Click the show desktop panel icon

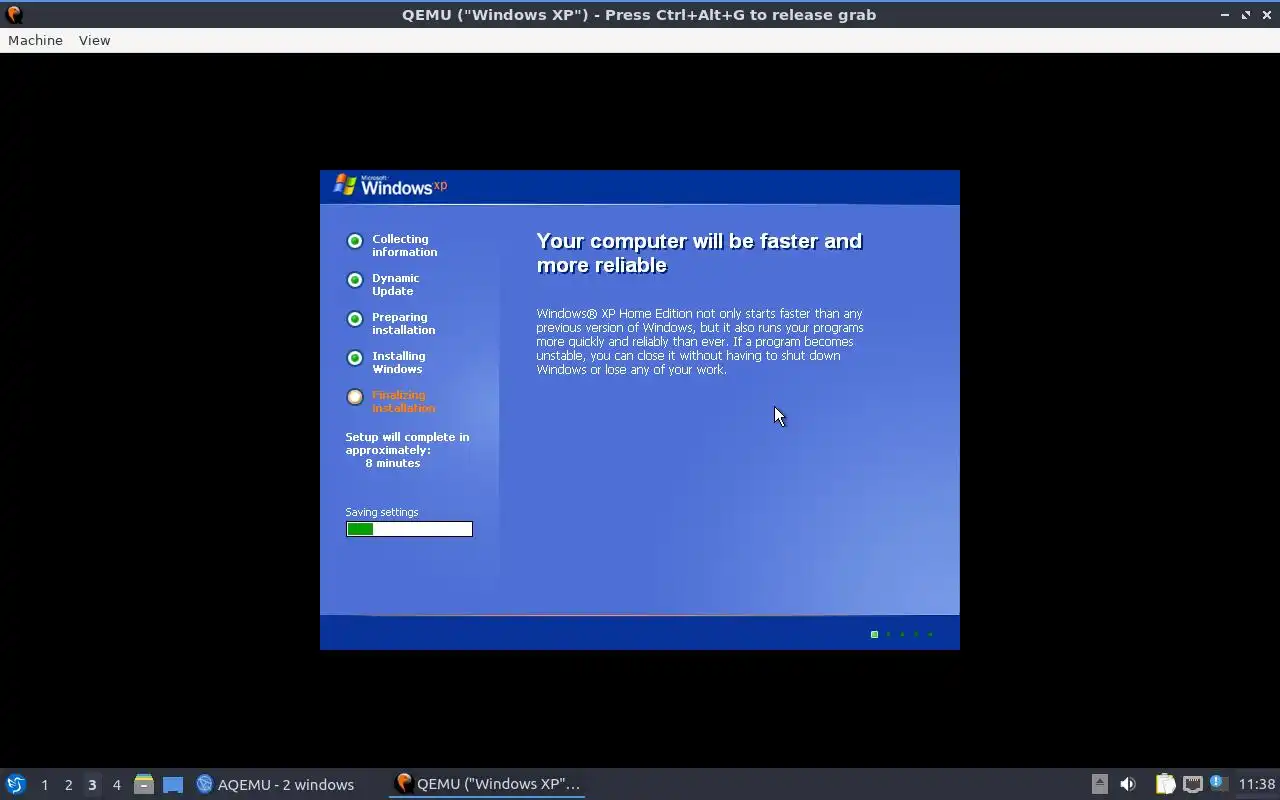(173, 784)
